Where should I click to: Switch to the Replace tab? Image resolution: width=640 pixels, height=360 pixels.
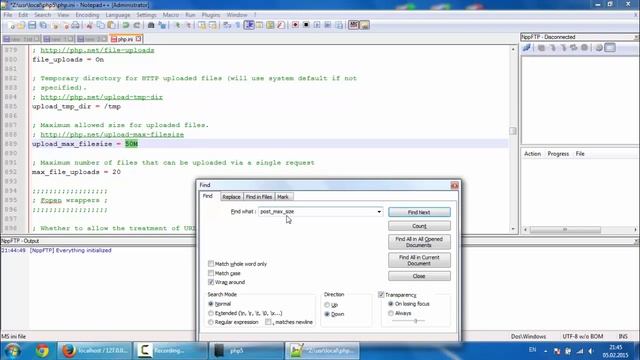(231, 197)
